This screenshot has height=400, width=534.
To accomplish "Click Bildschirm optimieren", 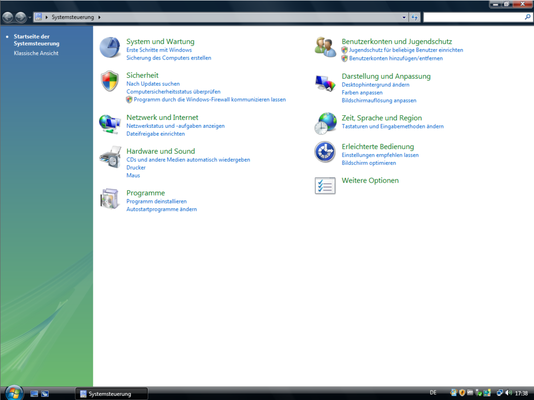I will (368, 163).
